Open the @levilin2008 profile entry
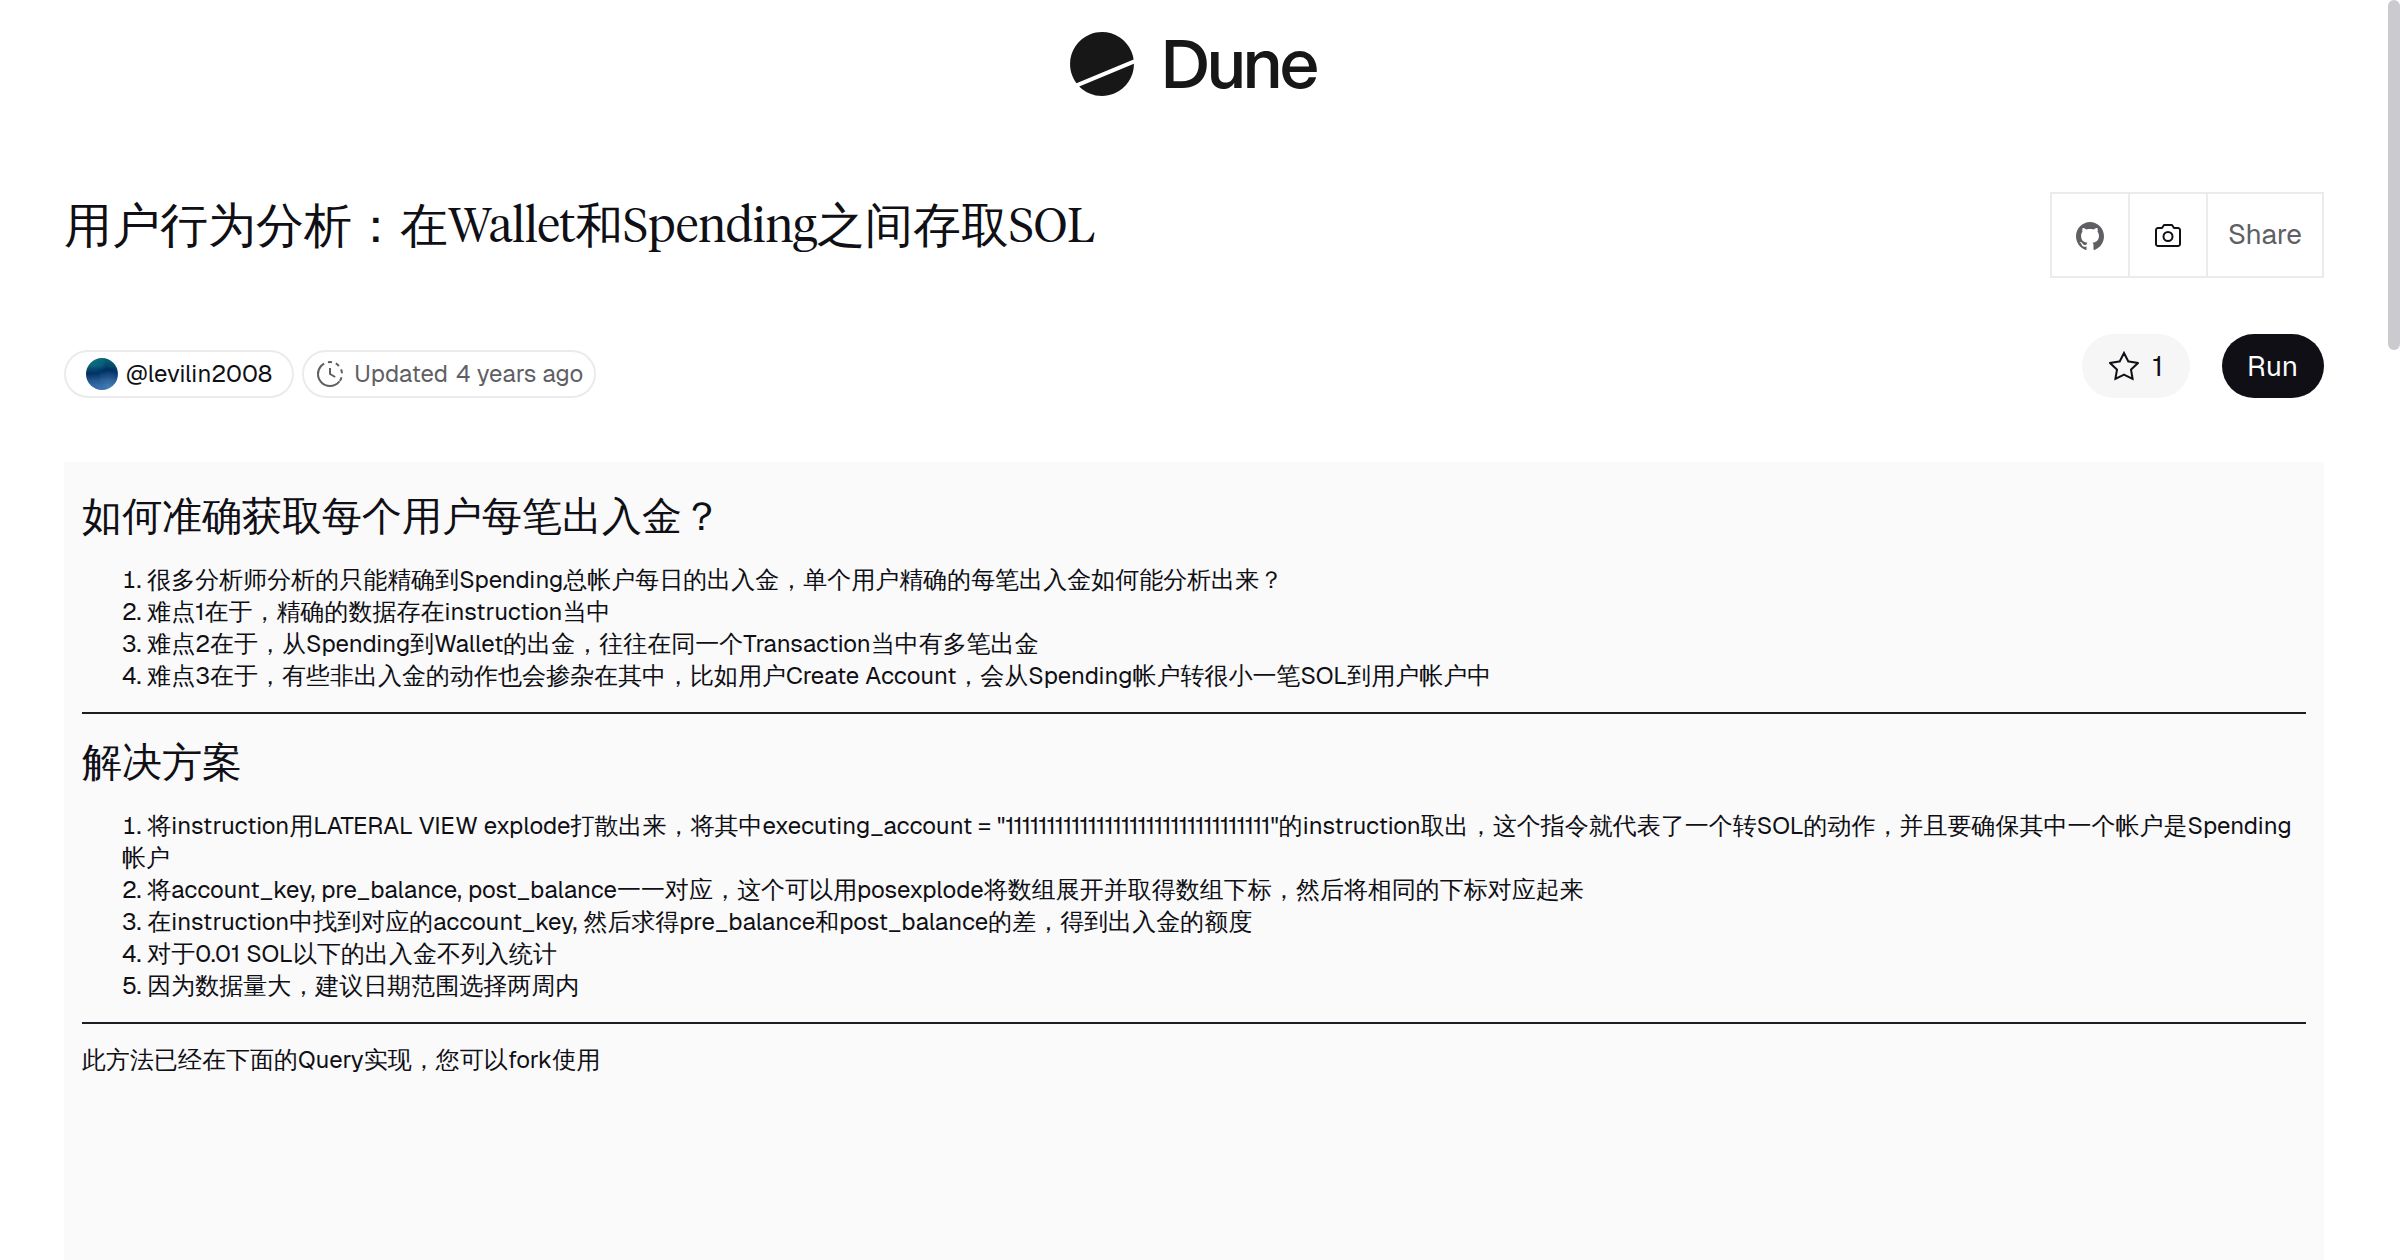Viewport: 2400px width, 1260px height. point(178,373)
